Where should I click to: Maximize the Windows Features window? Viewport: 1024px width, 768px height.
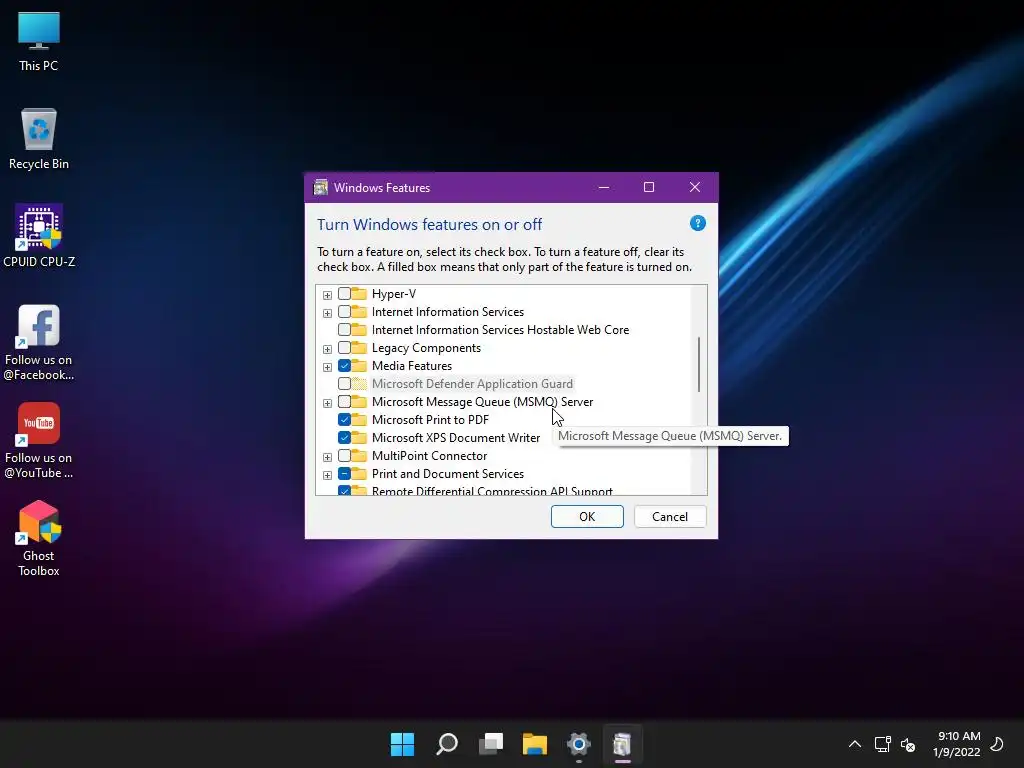tap(649, 187)
